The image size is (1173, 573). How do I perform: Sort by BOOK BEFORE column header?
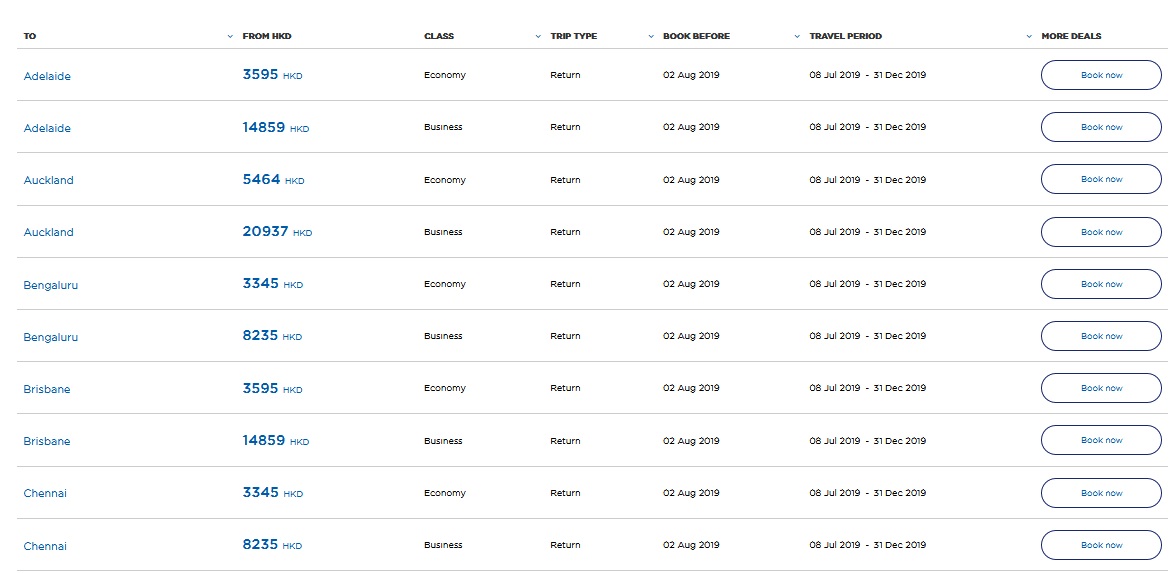(696, 36)
